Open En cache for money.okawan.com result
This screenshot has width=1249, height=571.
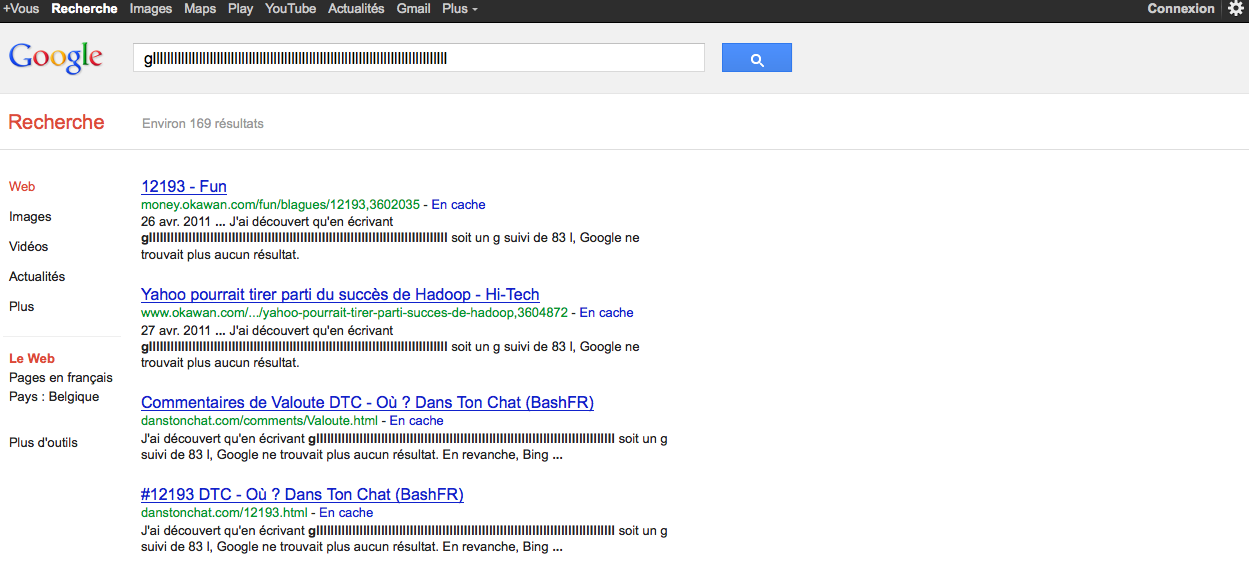458,205
